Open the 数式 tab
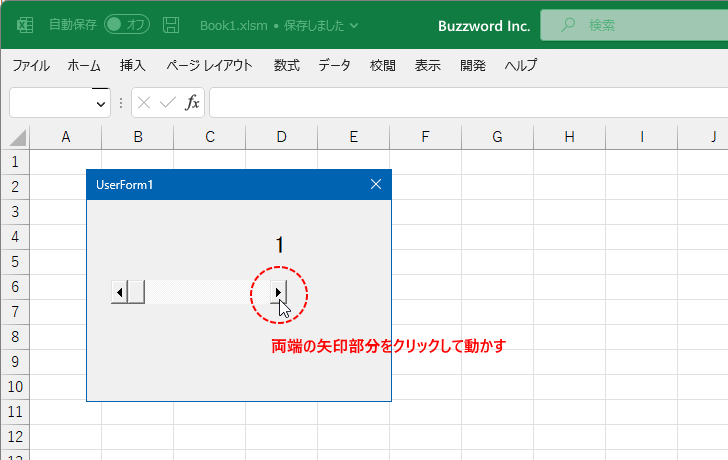The image size is (728, 460). pos(286,65)
